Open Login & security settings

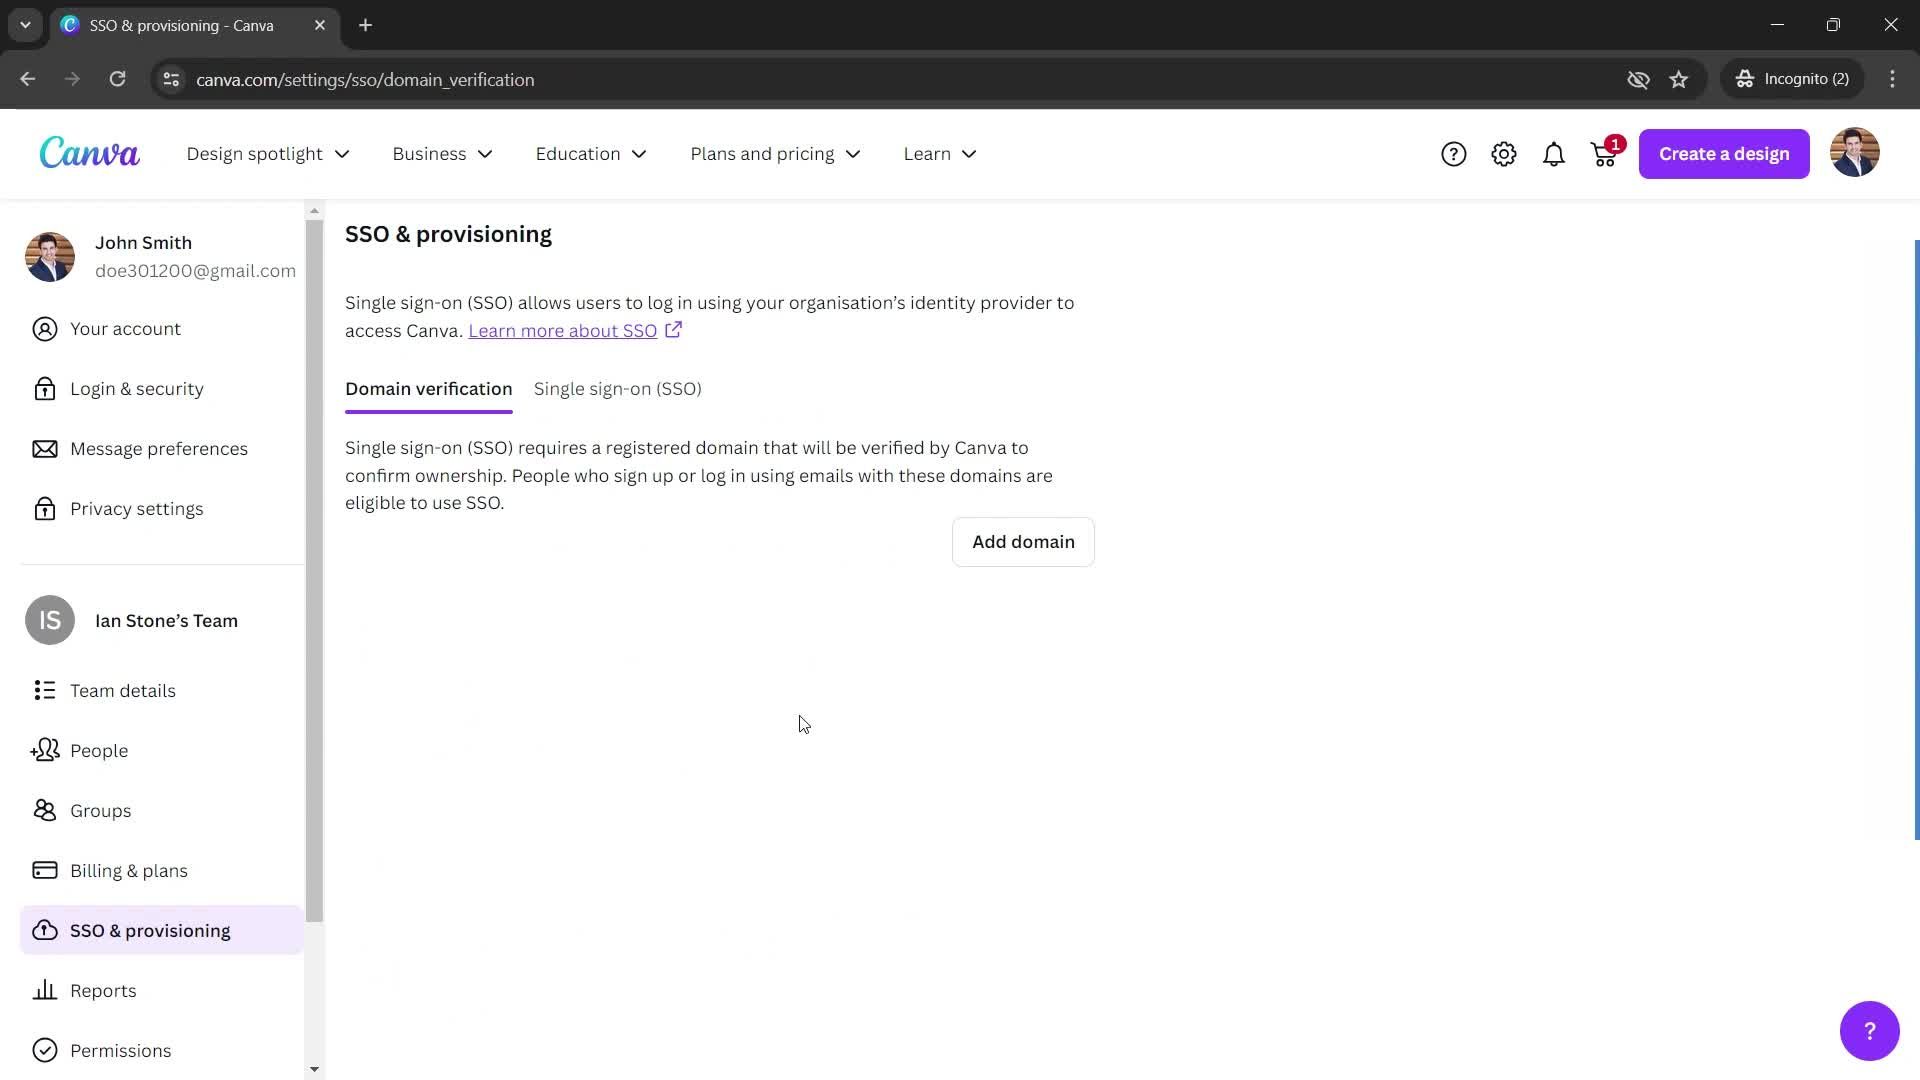[160, 389]
